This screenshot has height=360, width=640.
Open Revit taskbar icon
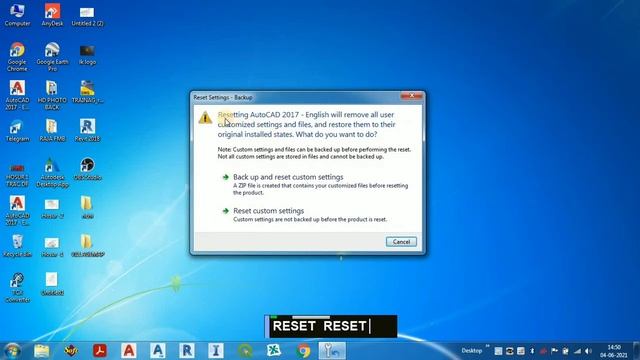point(187,351)
